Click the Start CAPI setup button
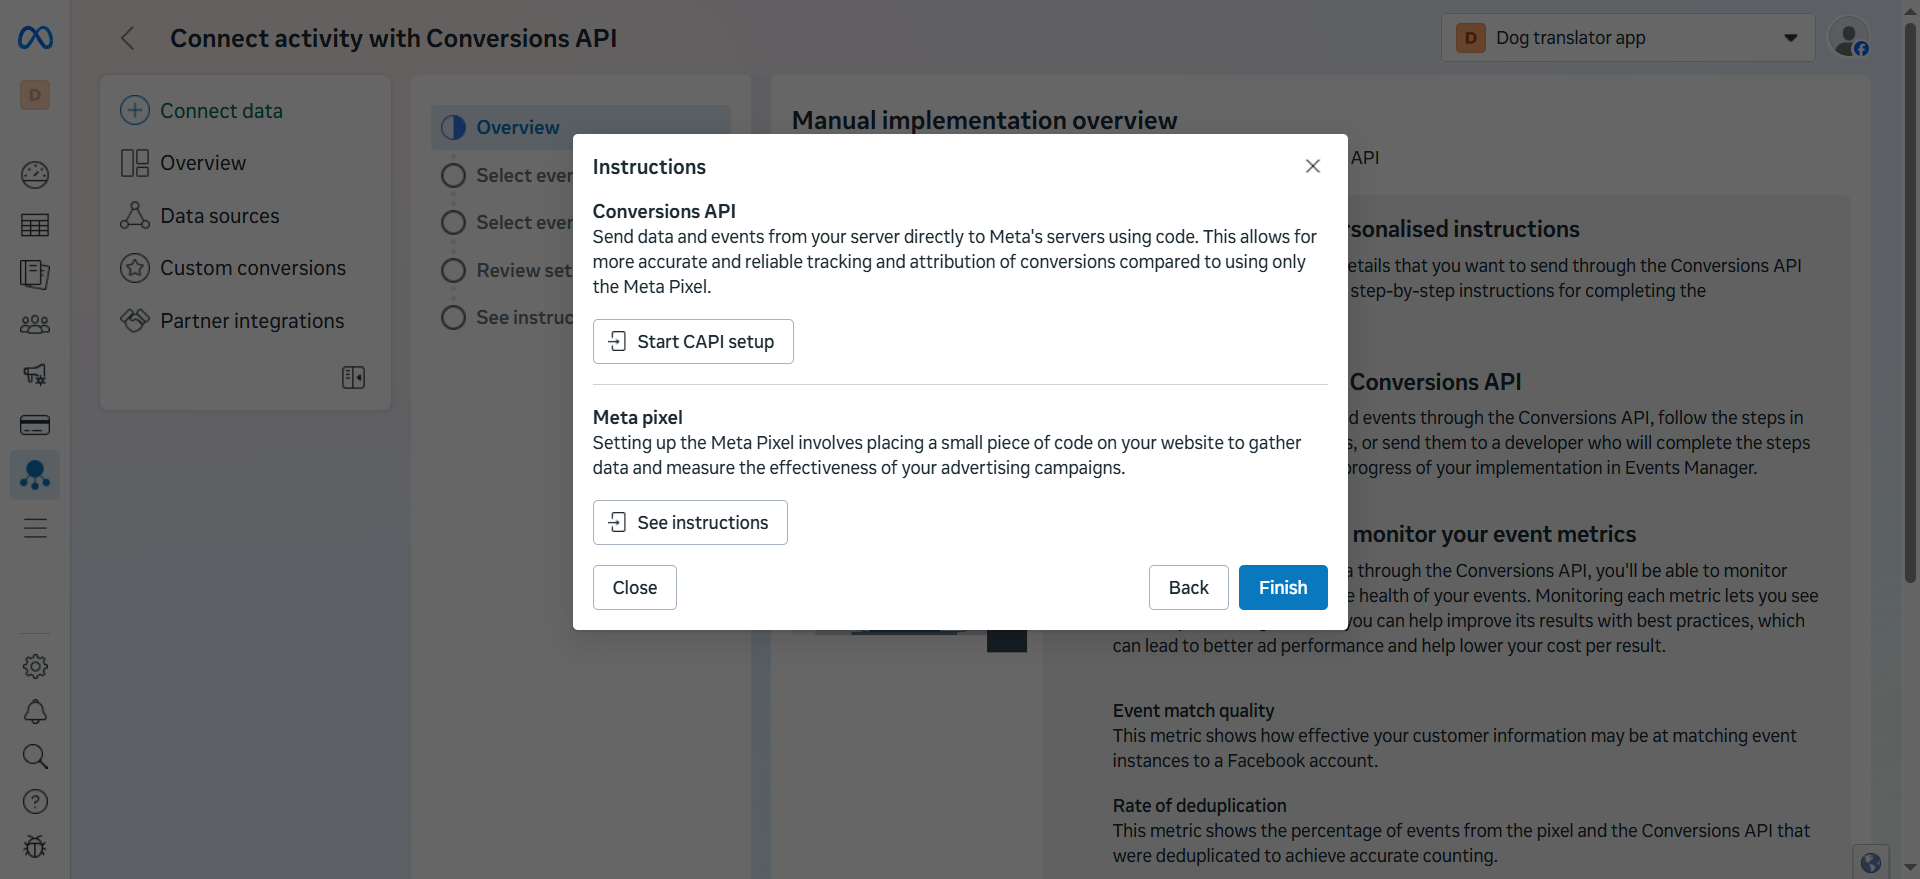Viewport: 1920px width, 879px height. click(x=693, y=342)
